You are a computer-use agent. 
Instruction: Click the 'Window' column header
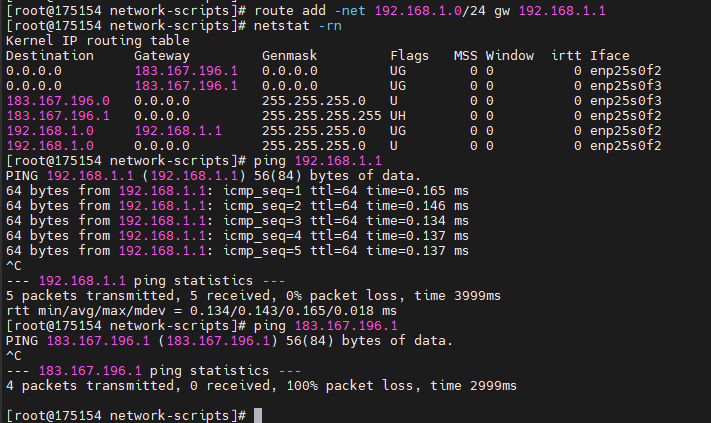[x=510, y=55]
